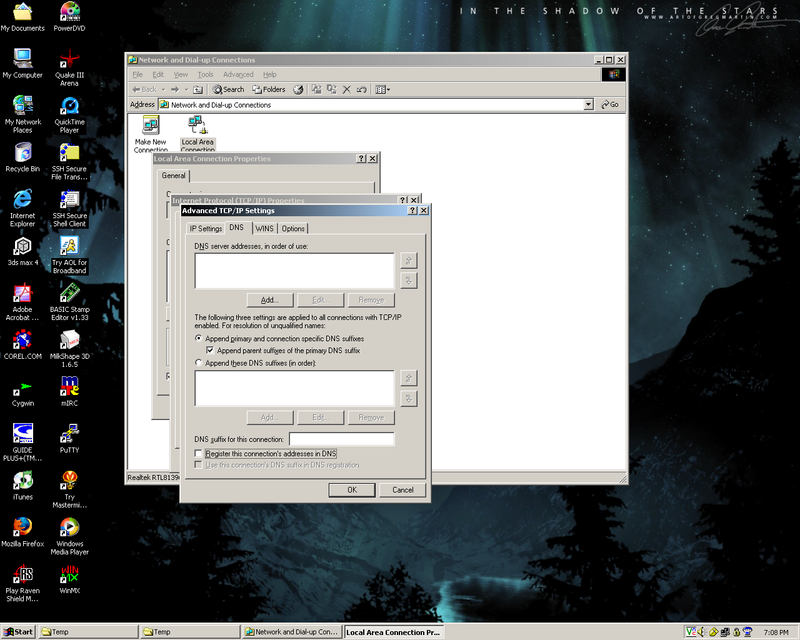Open My Documents desktop icon
The image size is (800, 640).
pyautogui.click(x=22, y=17)
